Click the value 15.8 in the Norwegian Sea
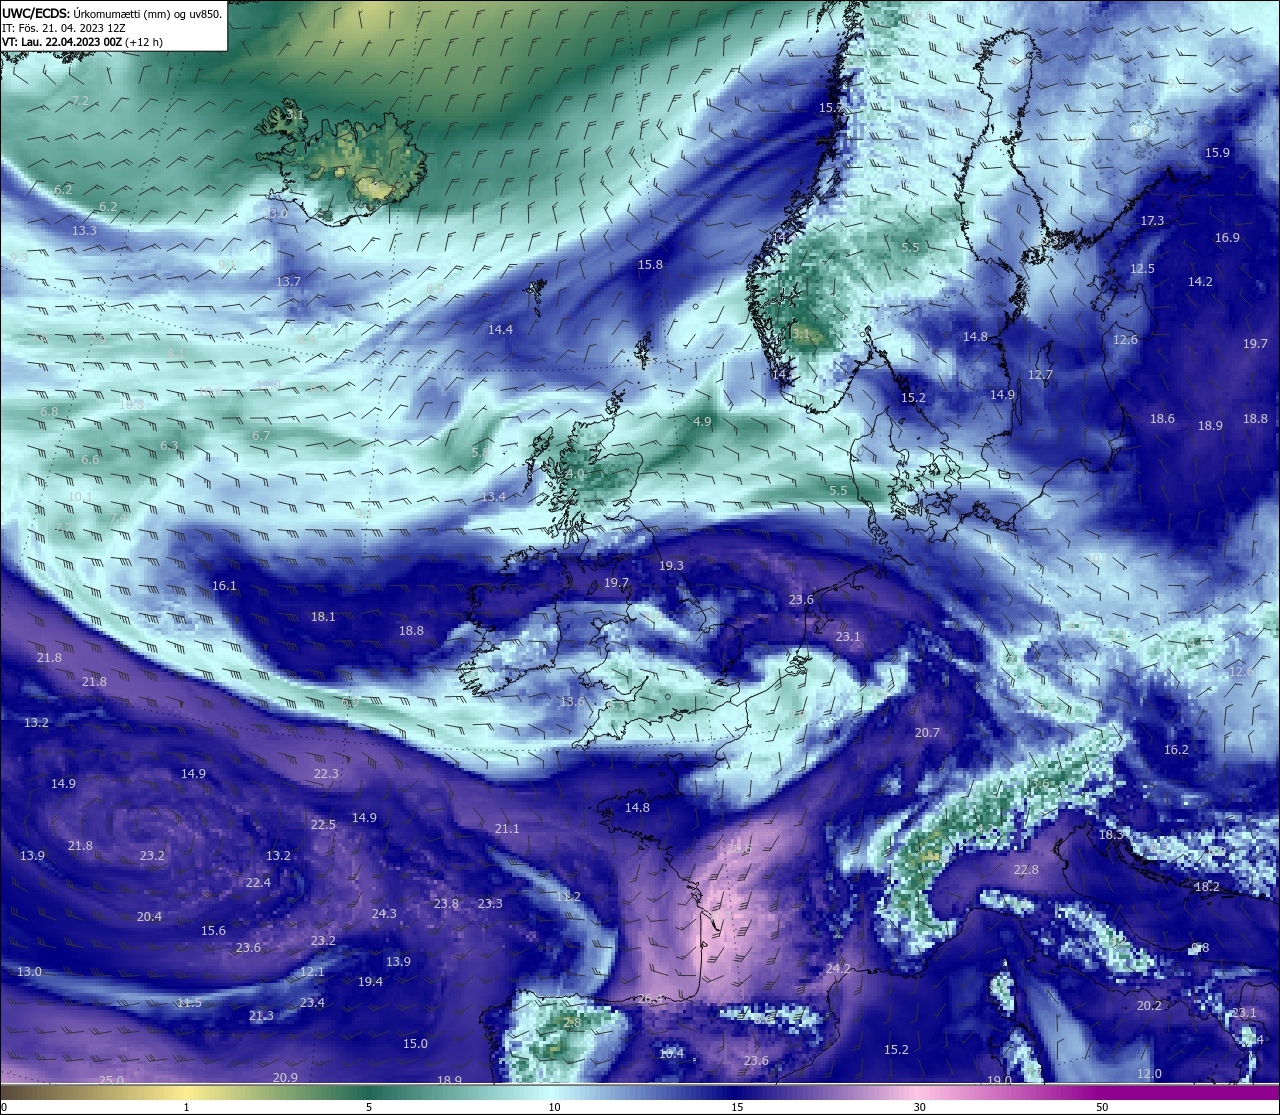 point(650,265)
